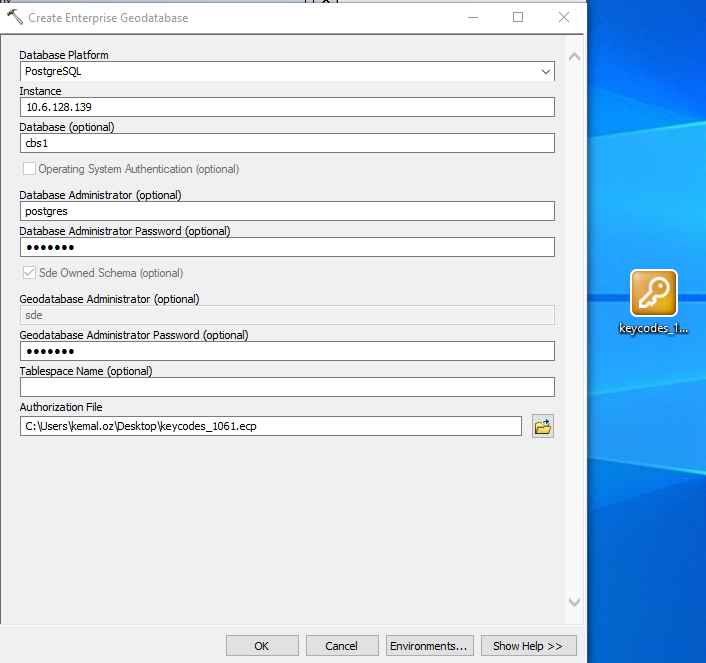
Task: Expand help with Show Help >> button
Action: 529,646
